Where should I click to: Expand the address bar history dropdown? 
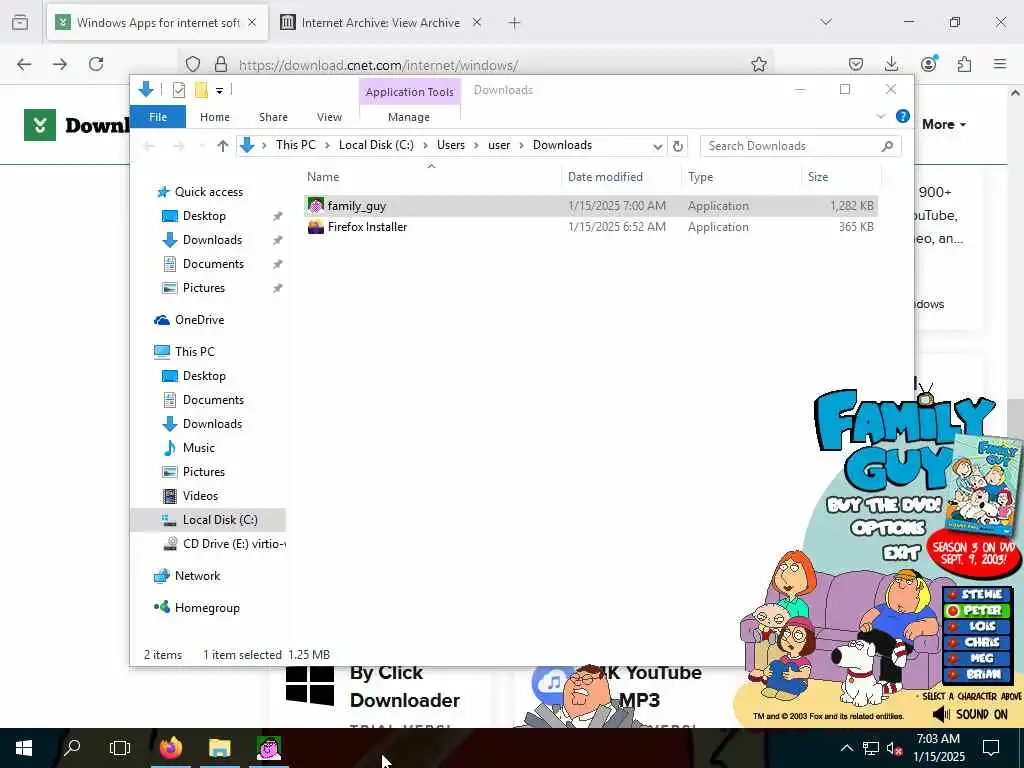(x=658, y=146)
